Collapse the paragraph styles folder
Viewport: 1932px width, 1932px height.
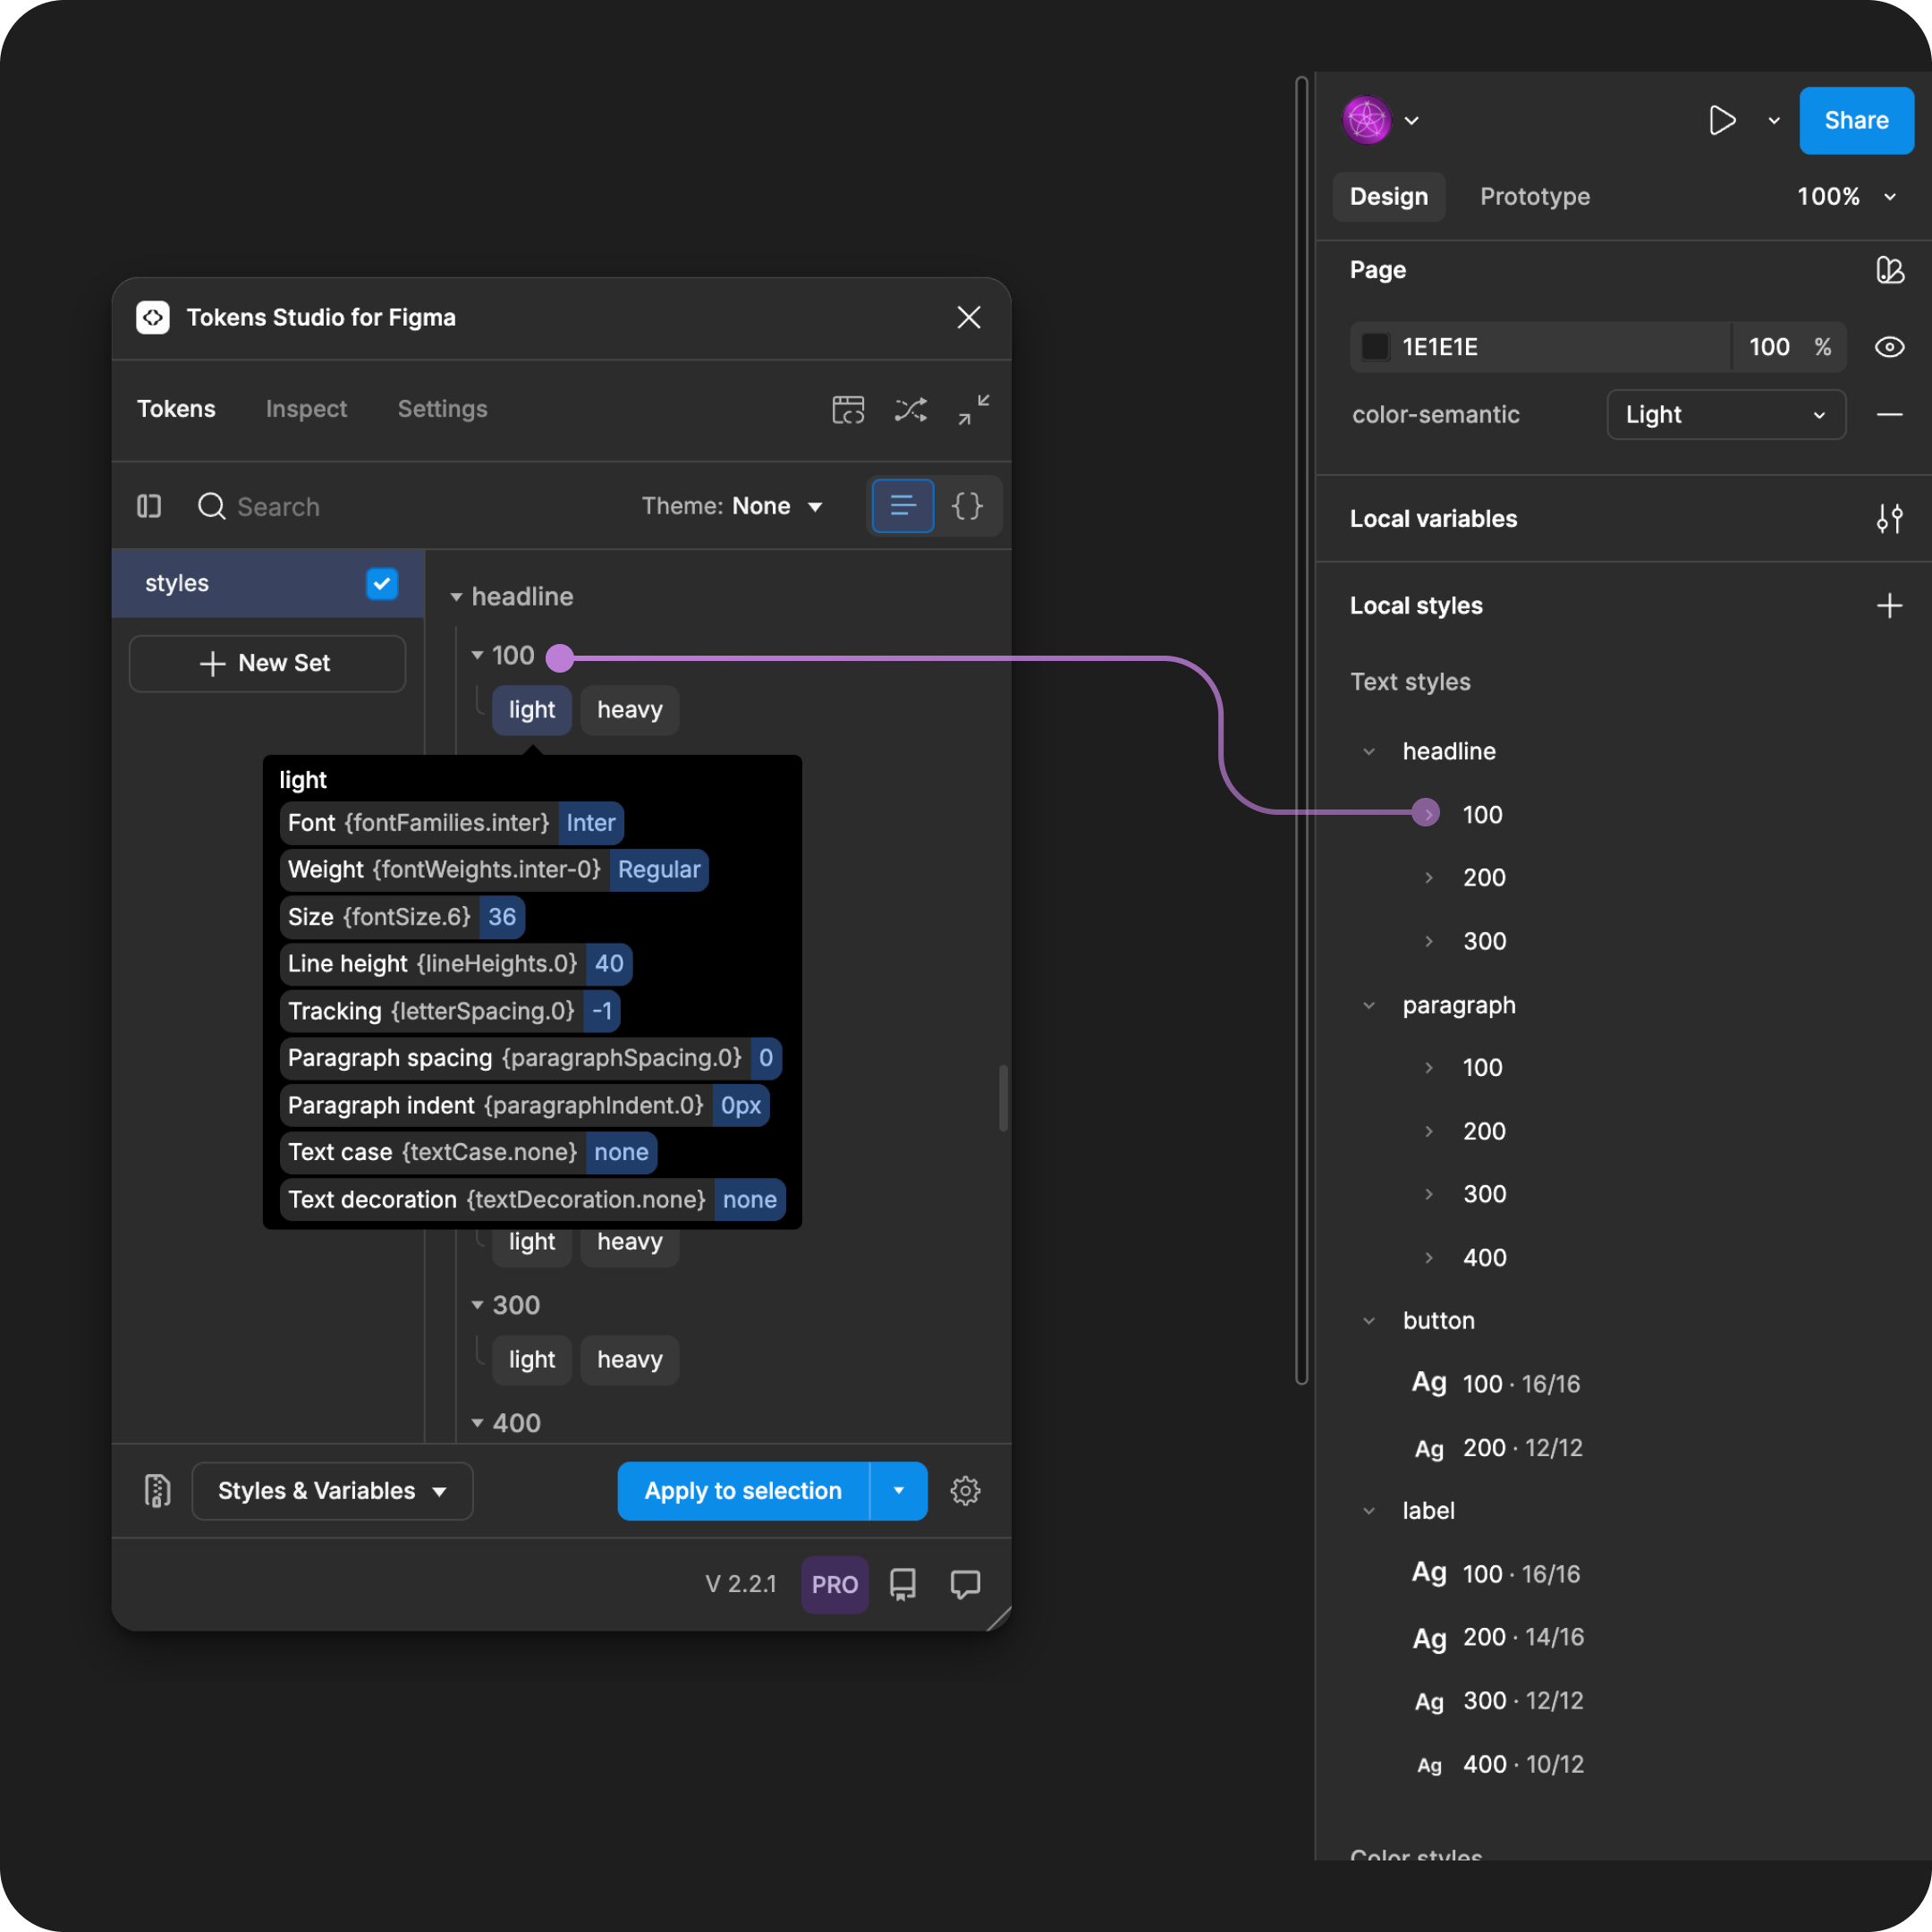click(1369, 1005)
